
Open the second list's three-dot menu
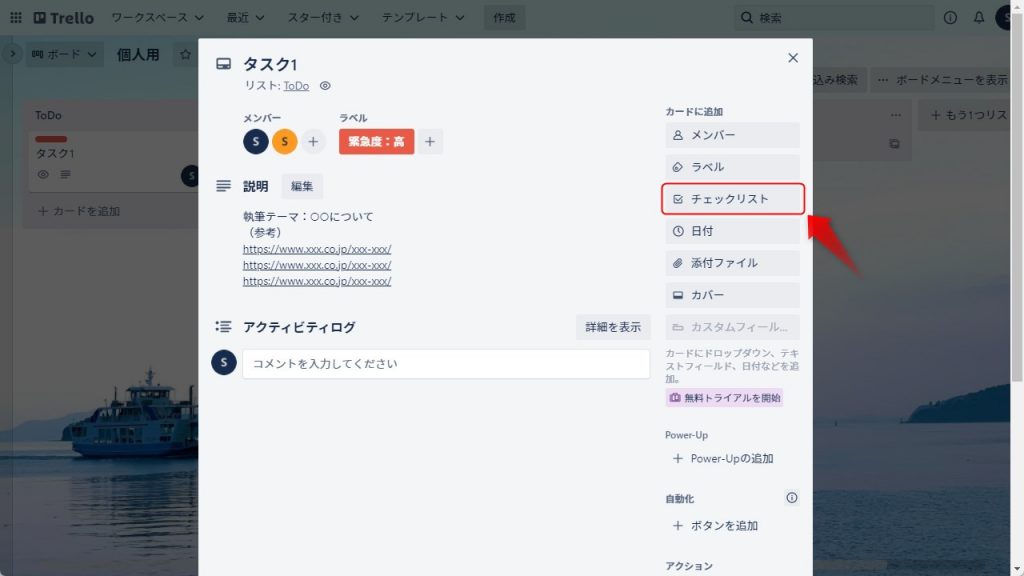tap(895, 115)
